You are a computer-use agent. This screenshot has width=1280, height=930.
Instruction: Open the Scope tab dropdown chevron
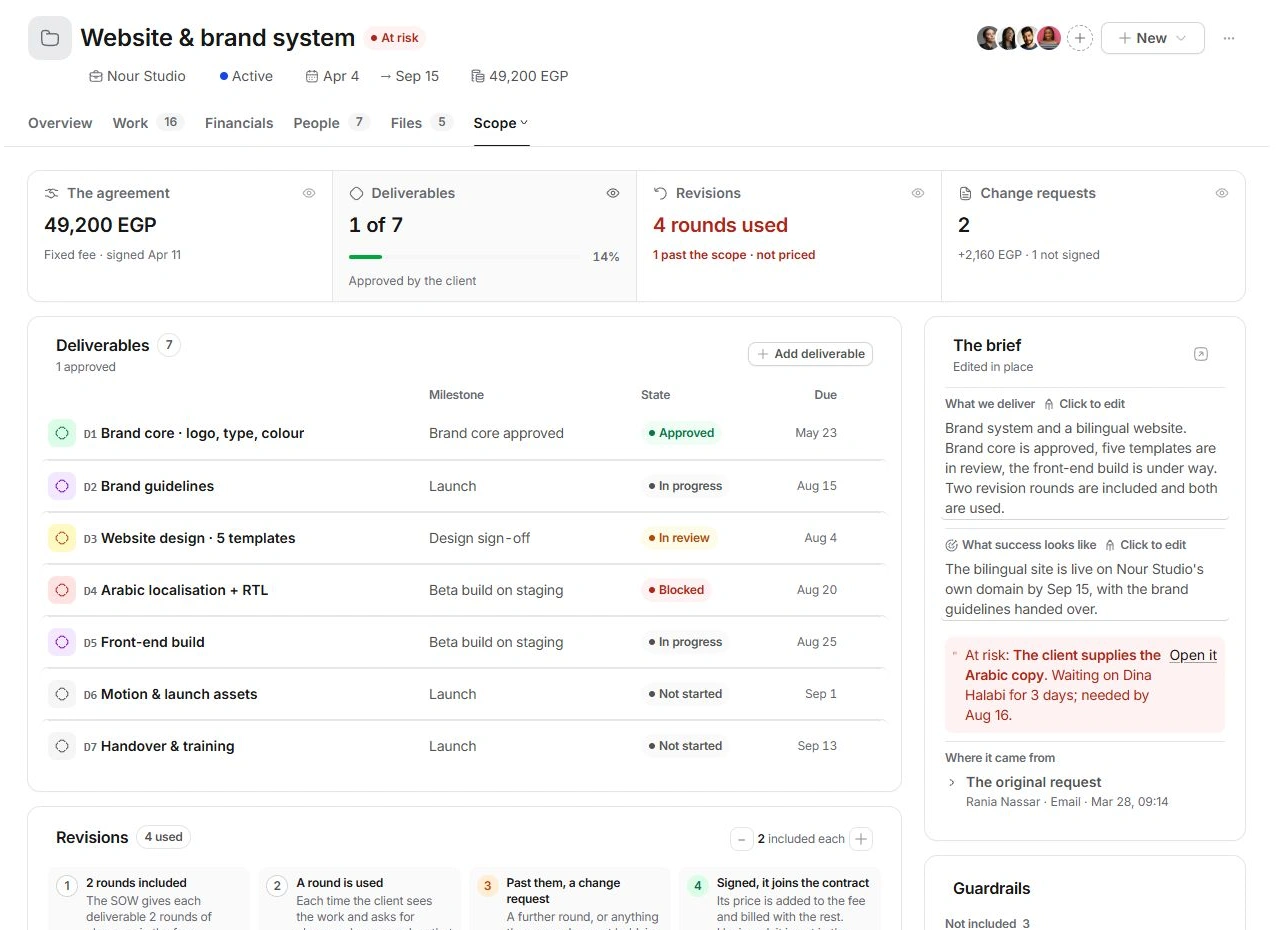point(524,123)
